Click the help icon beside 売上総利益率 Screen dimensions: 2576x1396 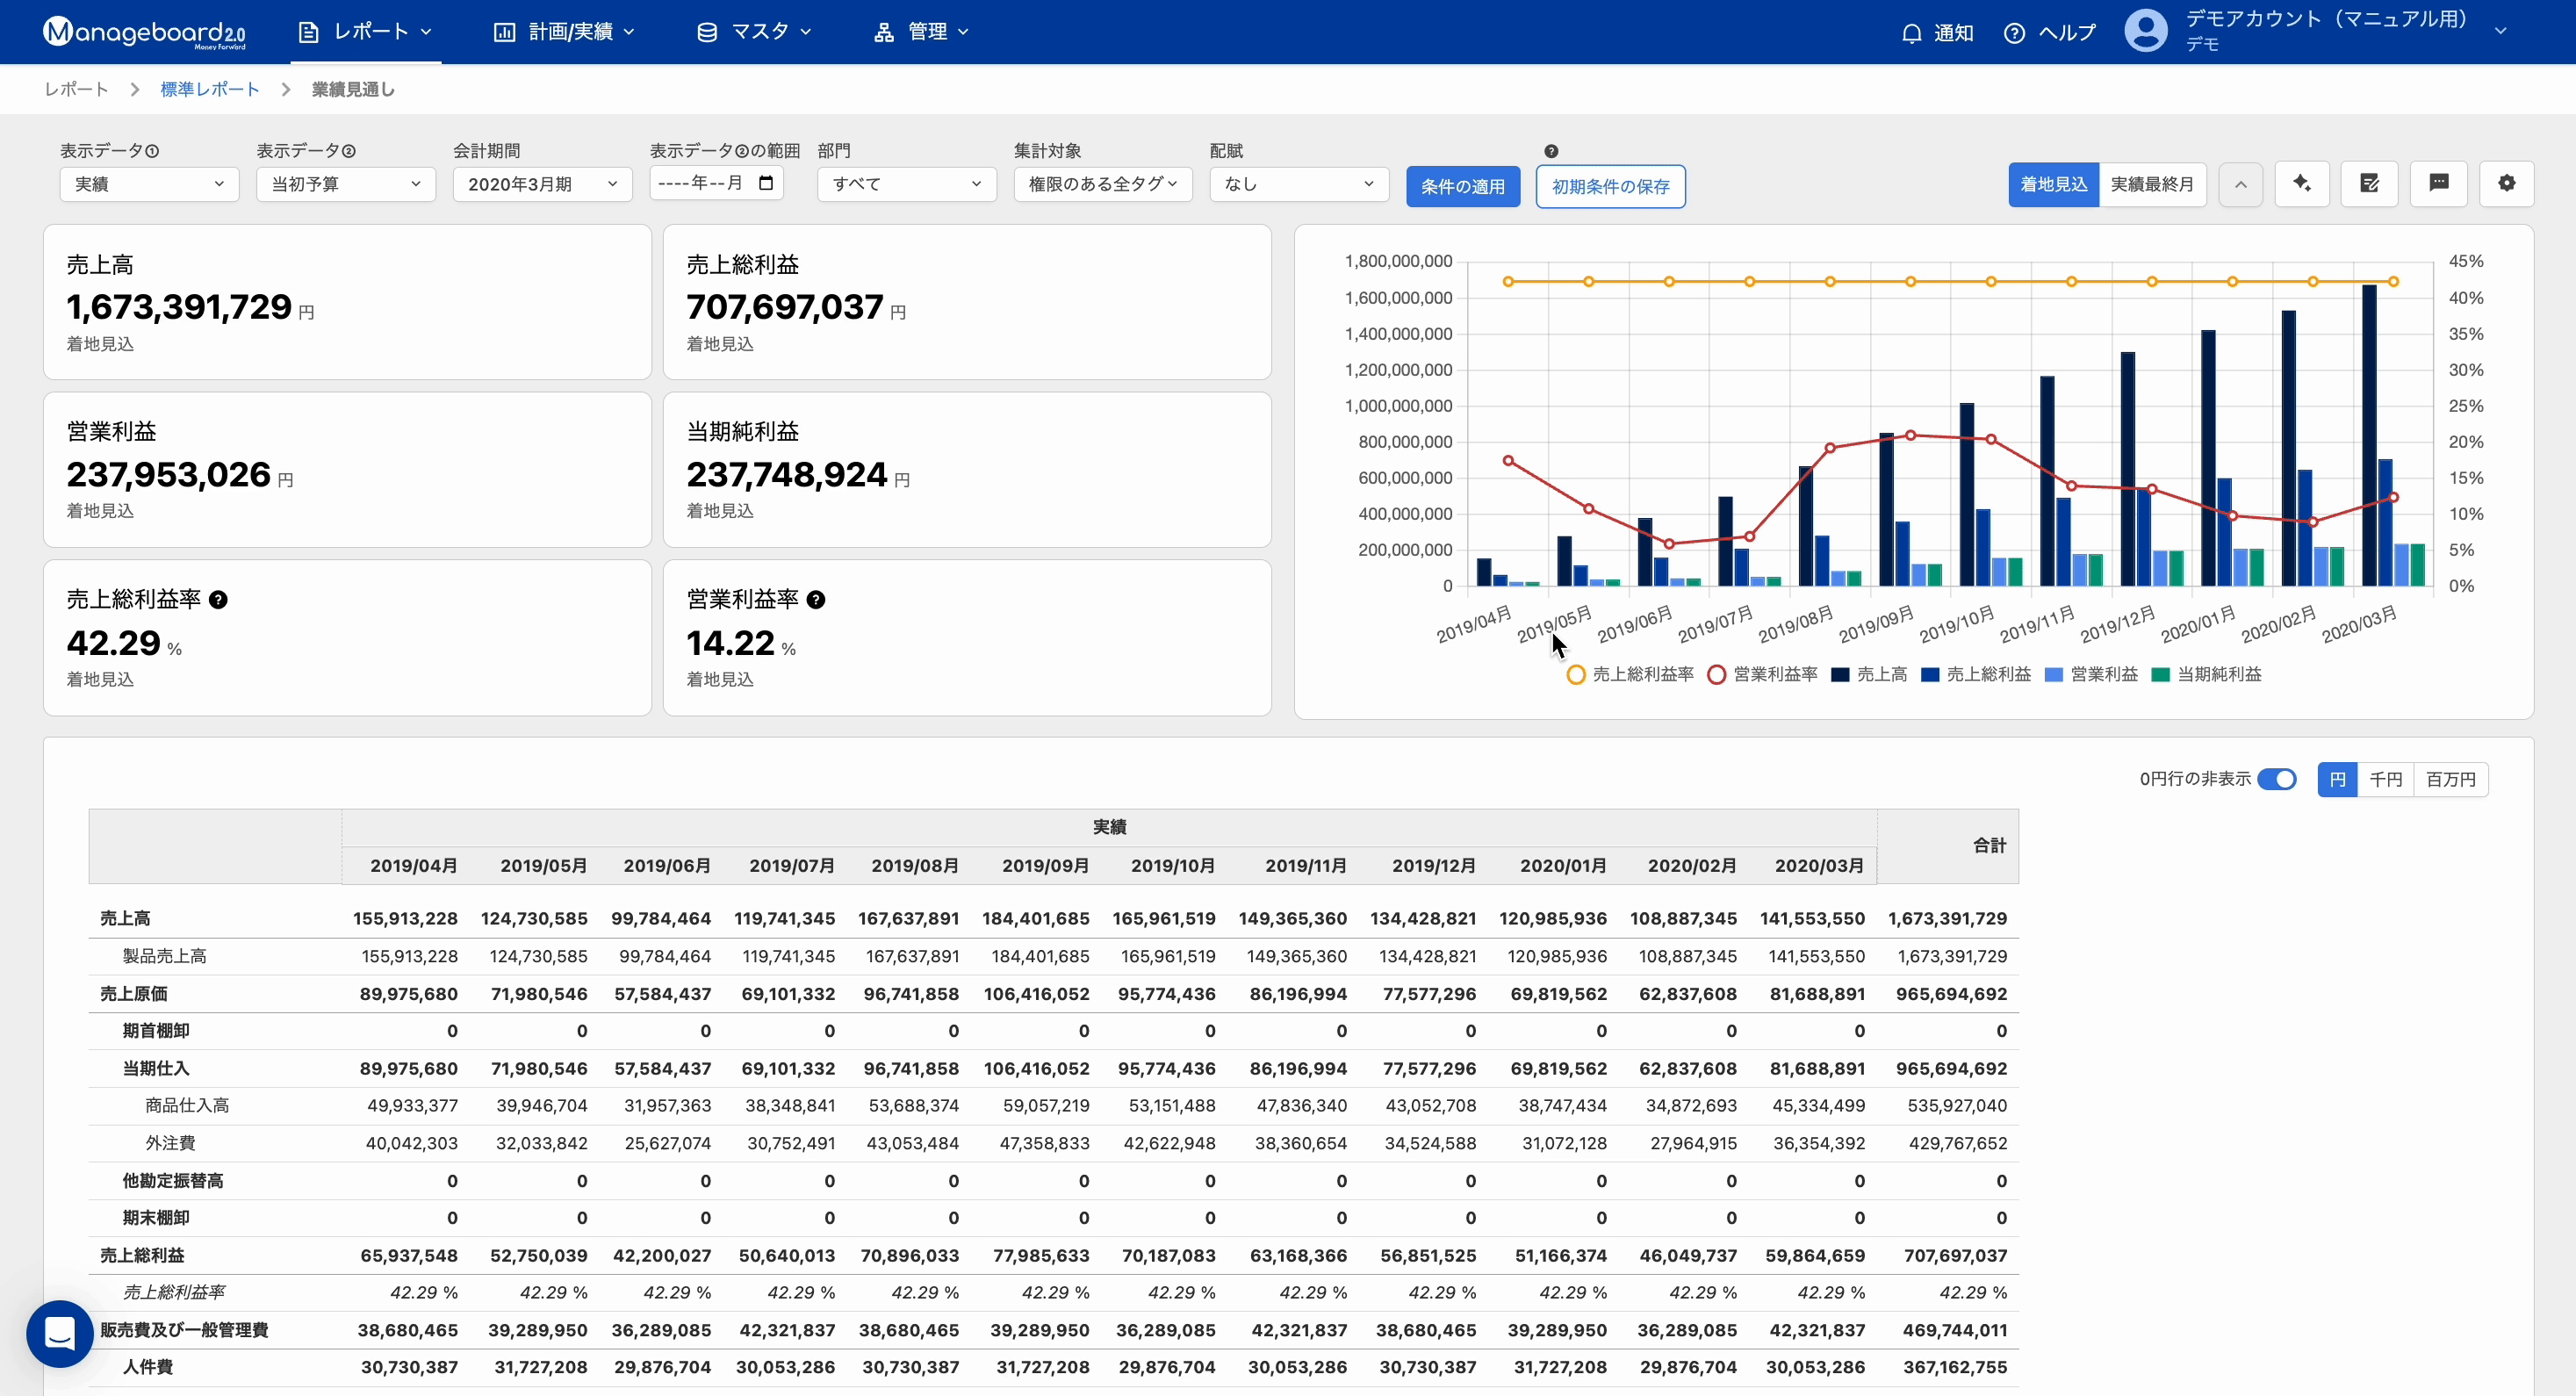(218, 600)
